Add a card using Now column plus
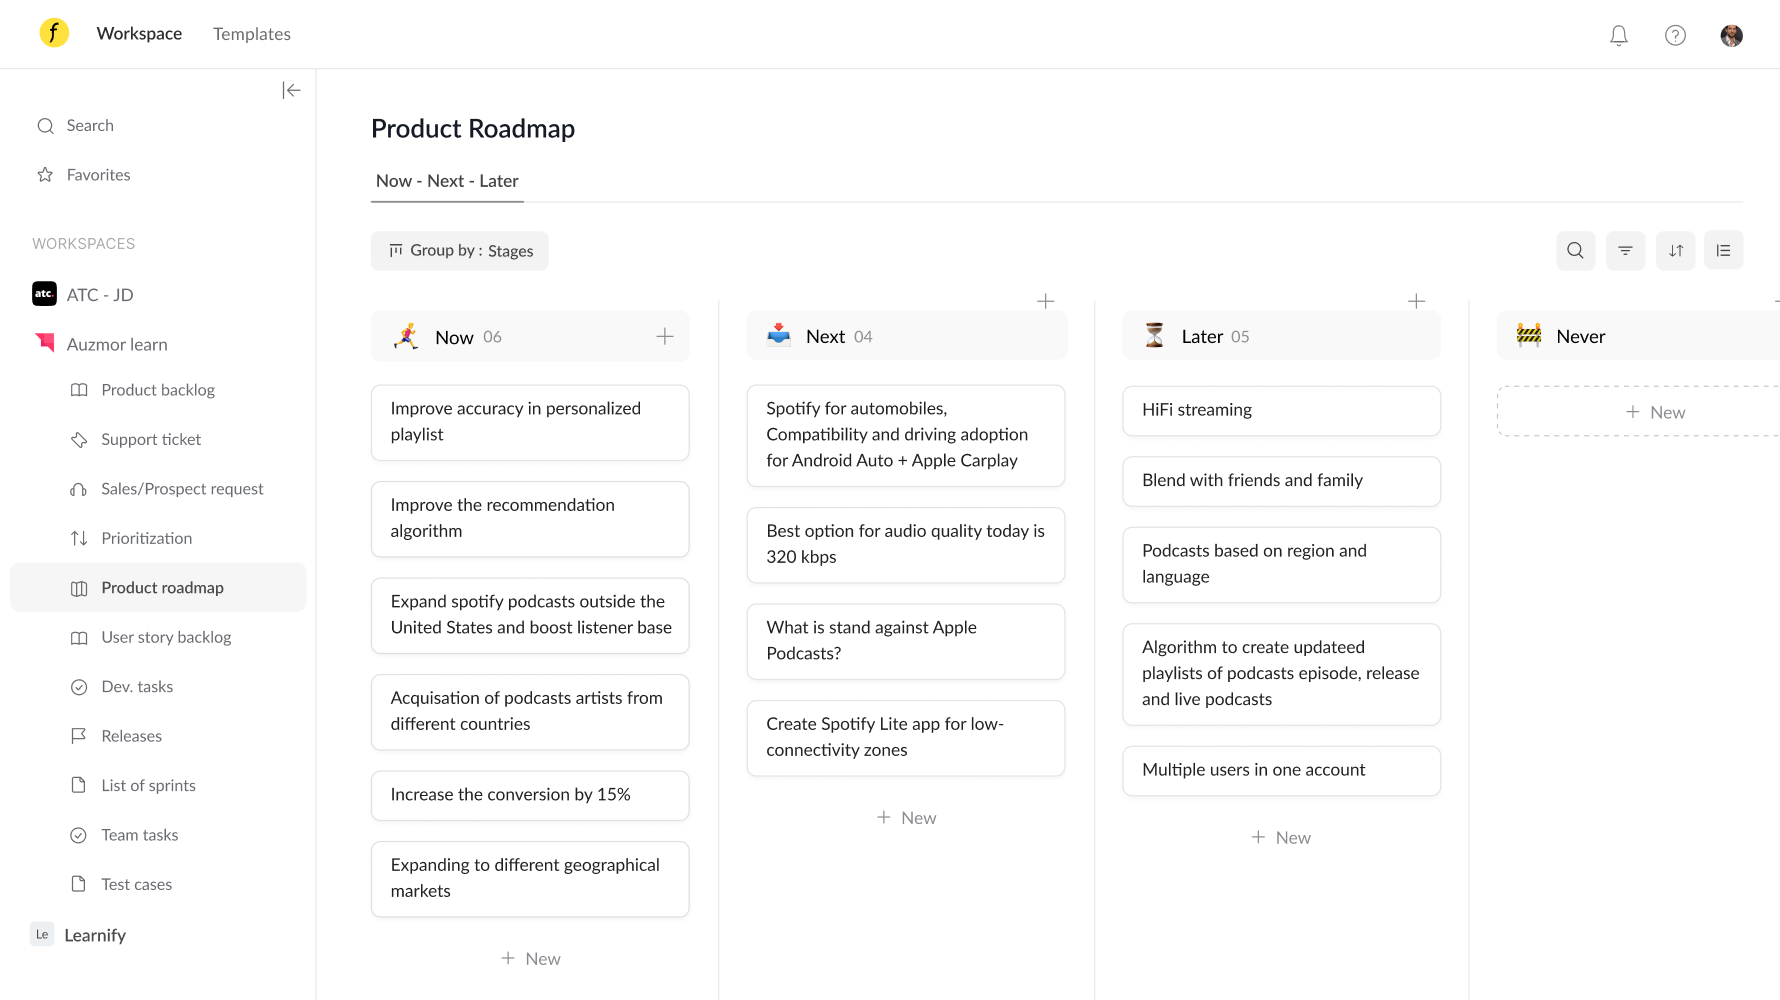The width and height of the screenshot is (1780, 1000). coord(665,337)
